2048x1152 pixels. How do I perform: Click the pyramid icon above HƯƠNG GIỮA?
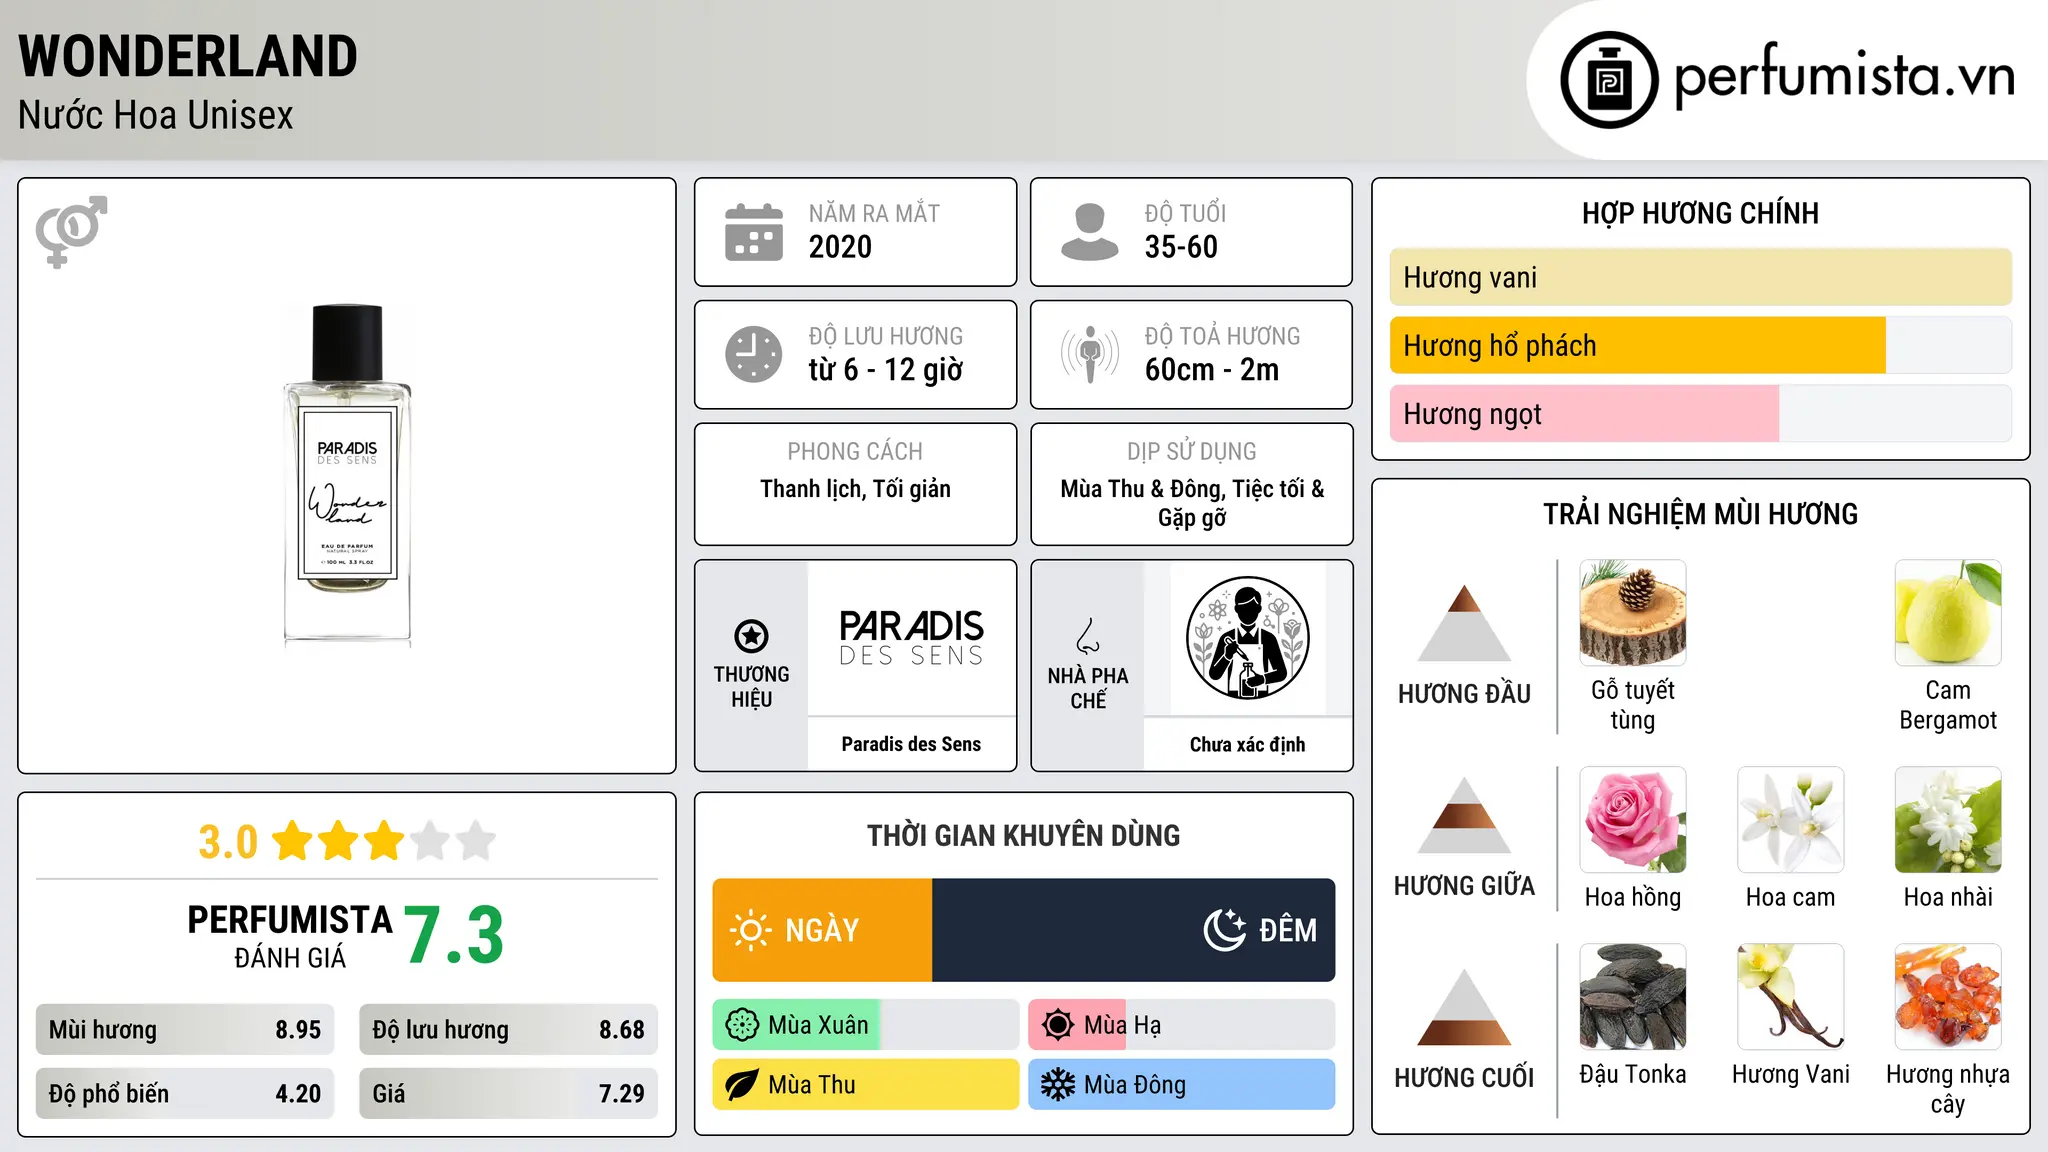tap(1464, 815)
